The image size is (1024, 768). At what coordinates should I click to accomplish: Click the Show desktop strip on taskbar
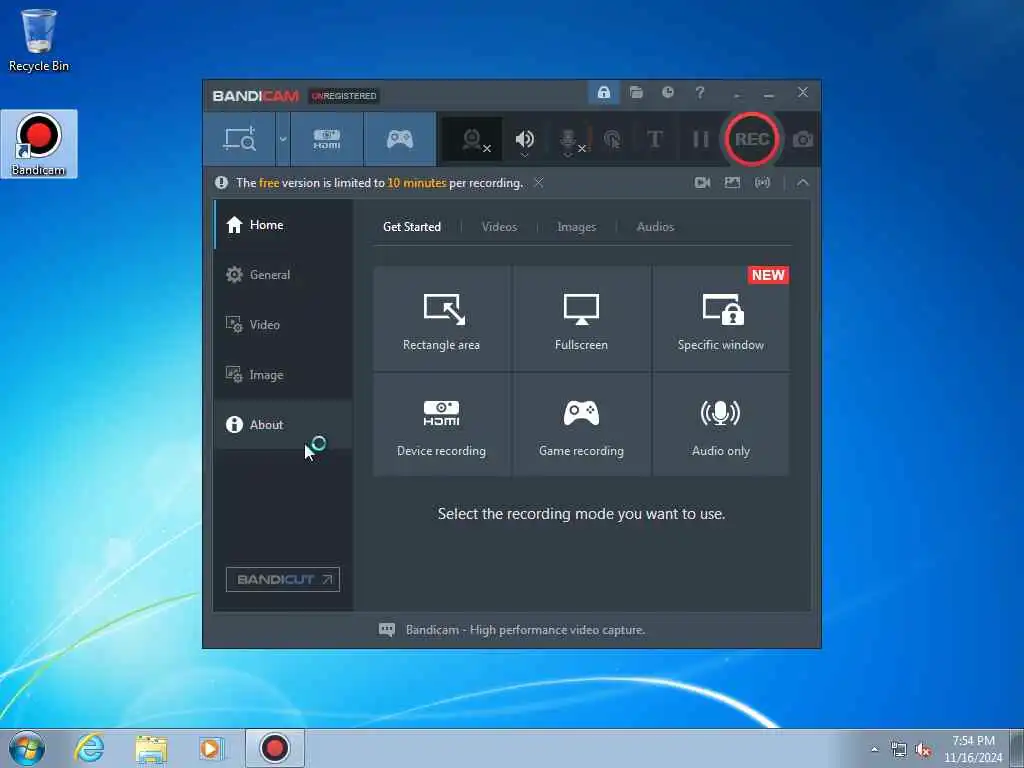tap(1017, 748)
